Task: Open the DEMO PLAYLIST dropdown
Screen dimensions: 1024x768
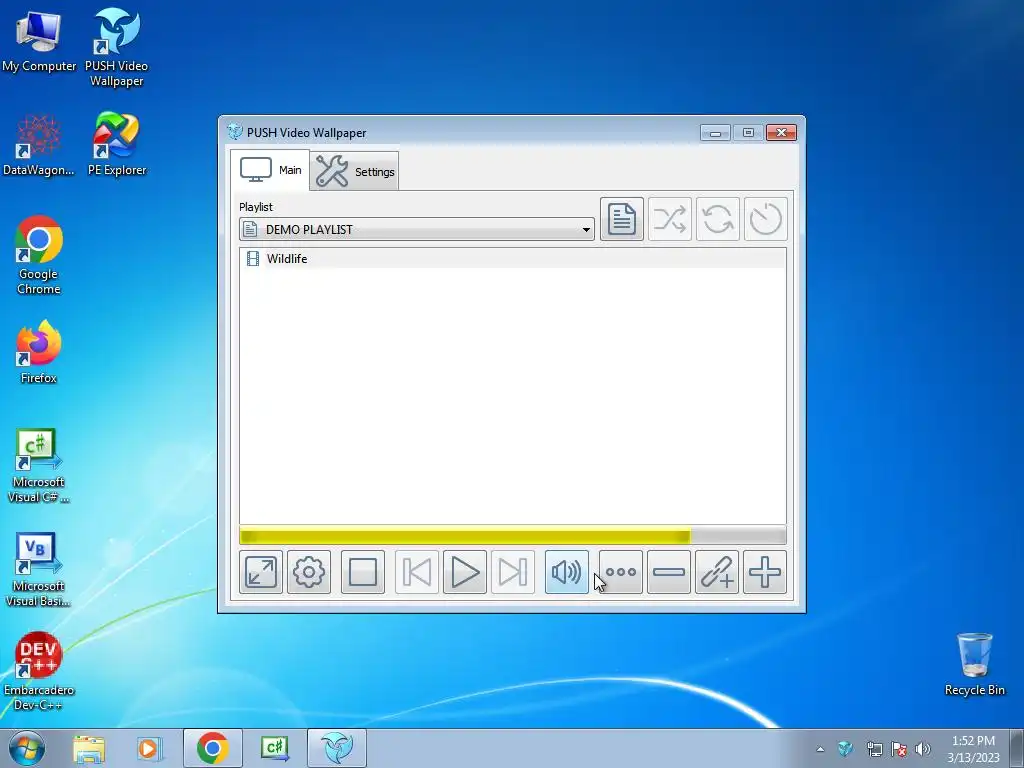Action: [417, 229]
